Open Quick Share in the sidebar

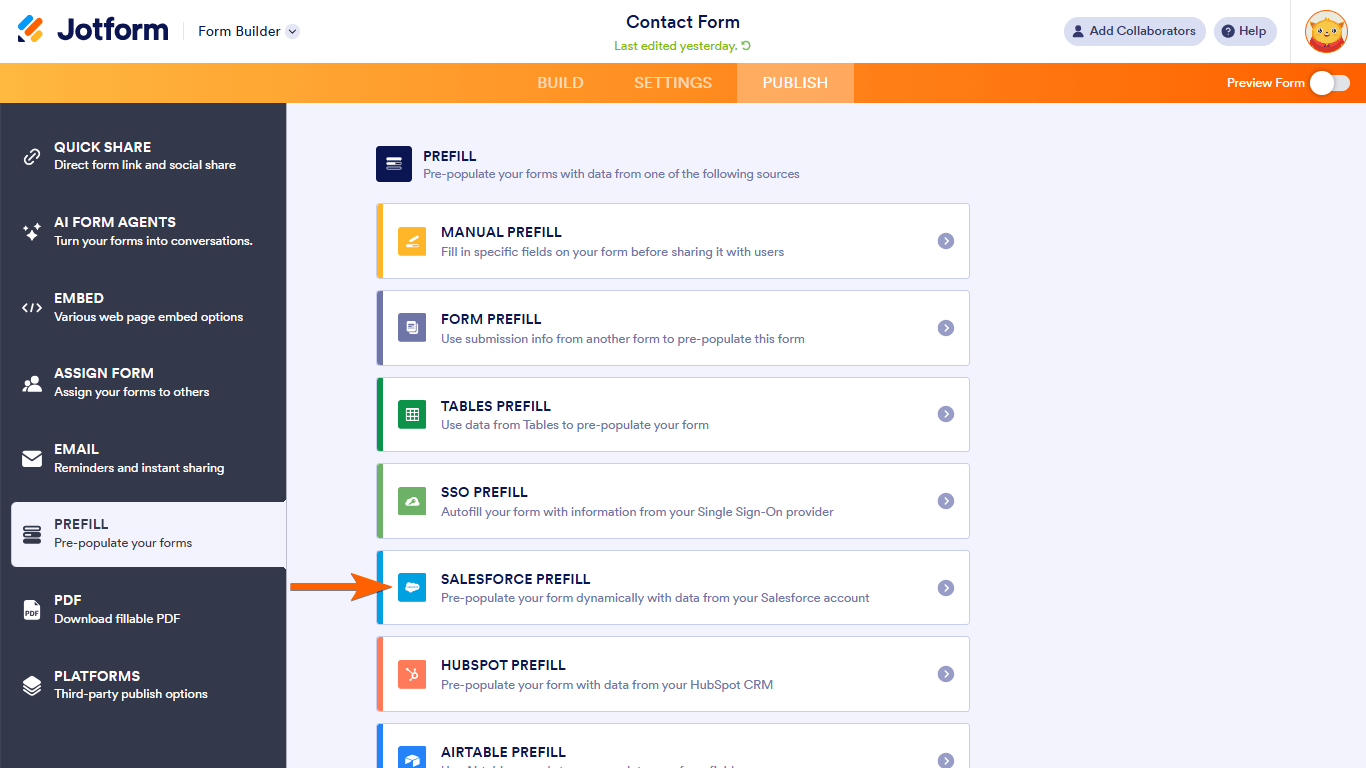pos(145,155)
